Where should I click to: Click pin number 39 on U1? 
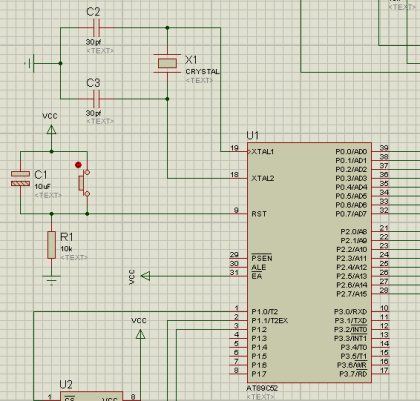[x=384, y=148]
